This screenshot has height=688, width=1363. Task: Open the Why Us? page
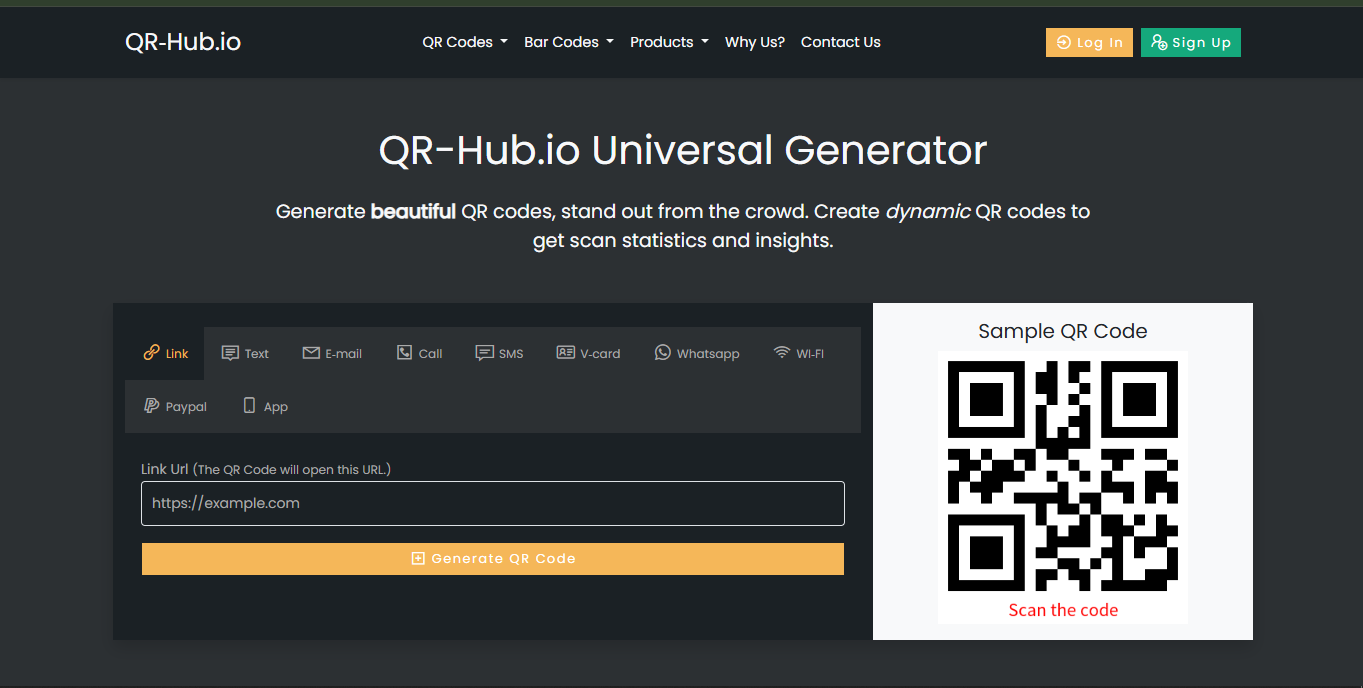tap(755, 42)
